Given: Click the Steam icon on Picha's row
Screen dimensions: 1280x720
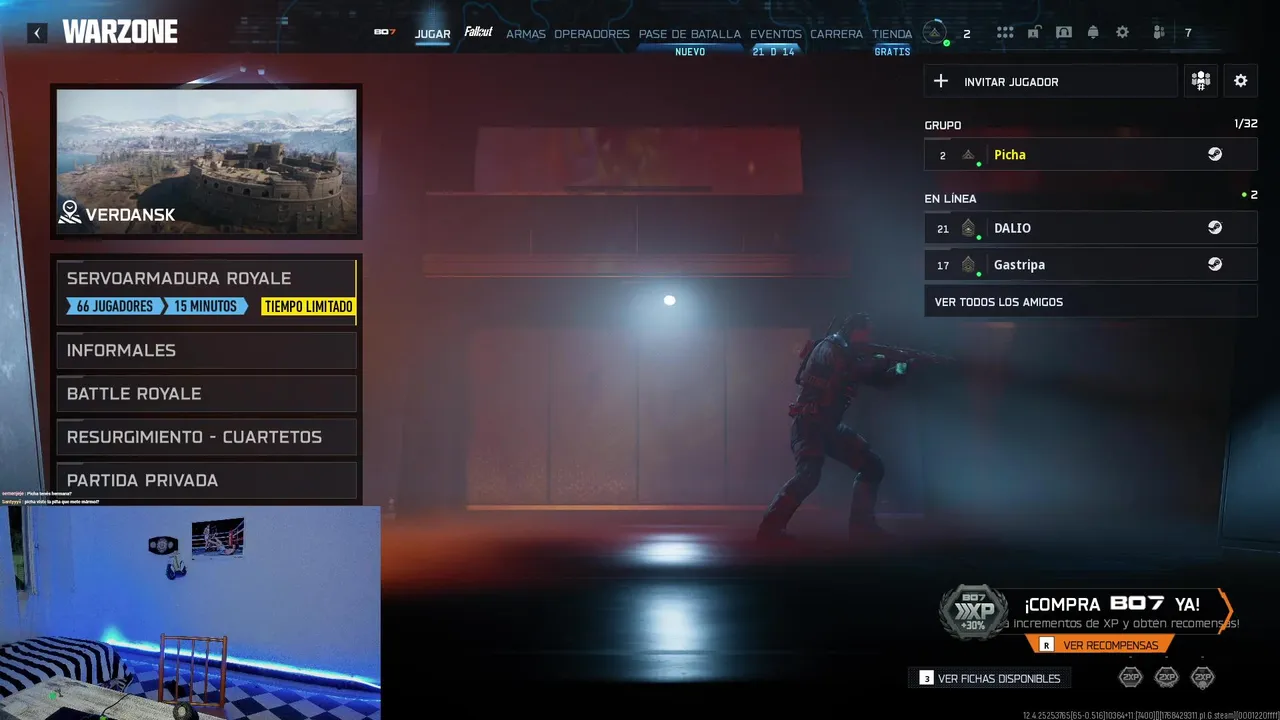Looking at the screenshot, I should coord(1214,155).
